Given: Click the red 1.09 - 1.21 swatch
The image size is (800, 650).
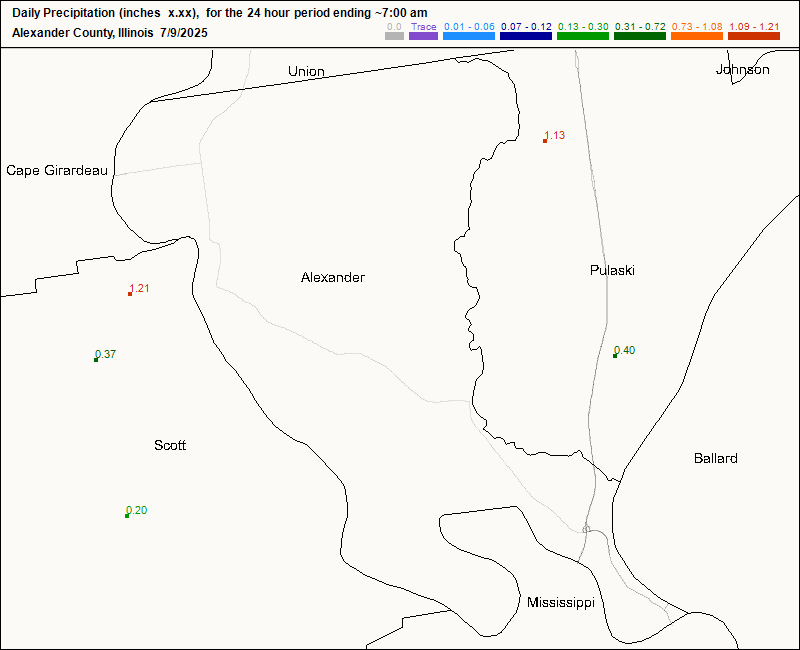Looking at the screenshot, I should tap(754, 36).
